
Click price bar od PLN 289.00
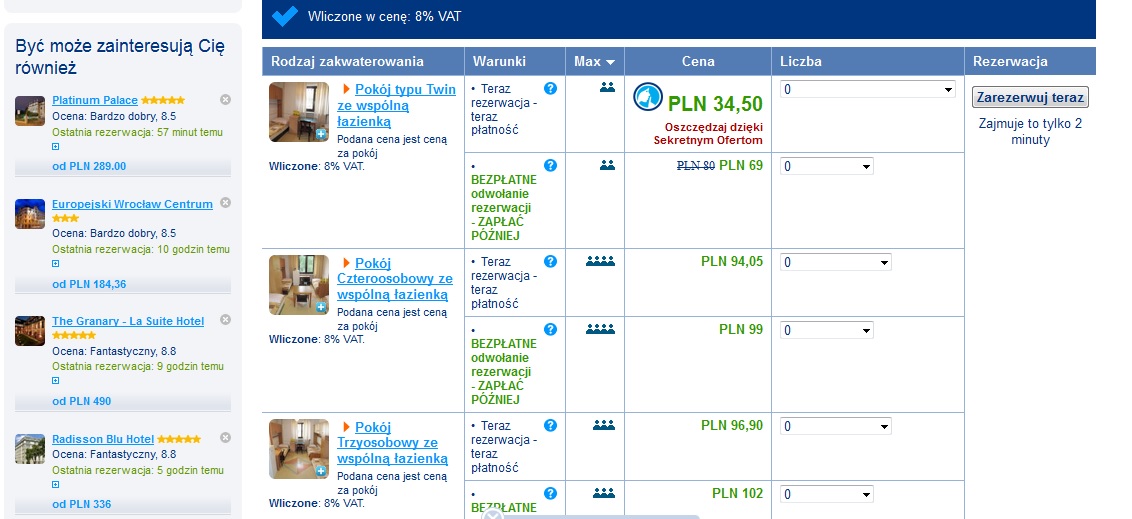click(123, 166)
